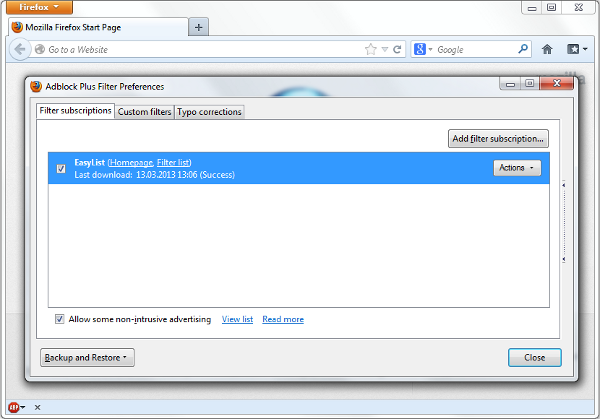
Task: Open the EasyList Homepage link
Action: (x=130, y=162)
